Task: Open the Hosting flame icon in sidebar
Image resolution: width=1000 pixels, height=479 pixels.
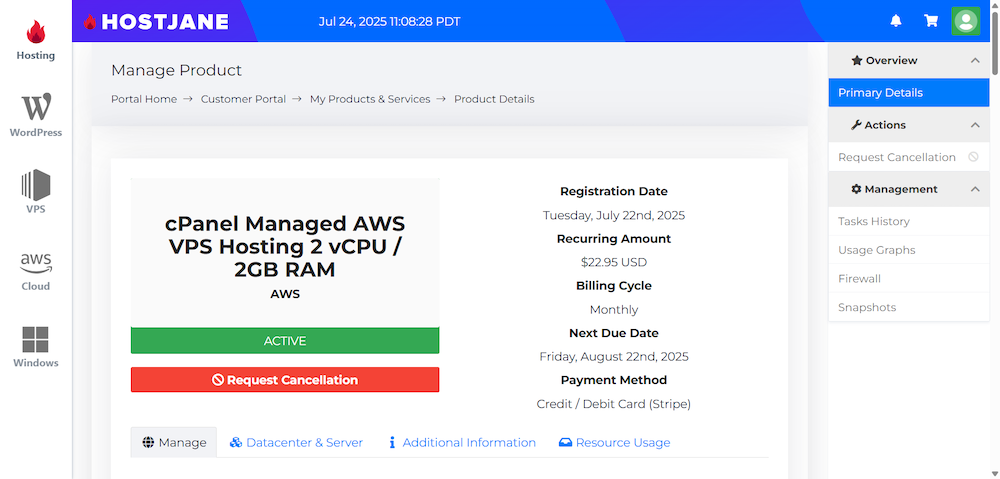Action: (x=36, y=33)
